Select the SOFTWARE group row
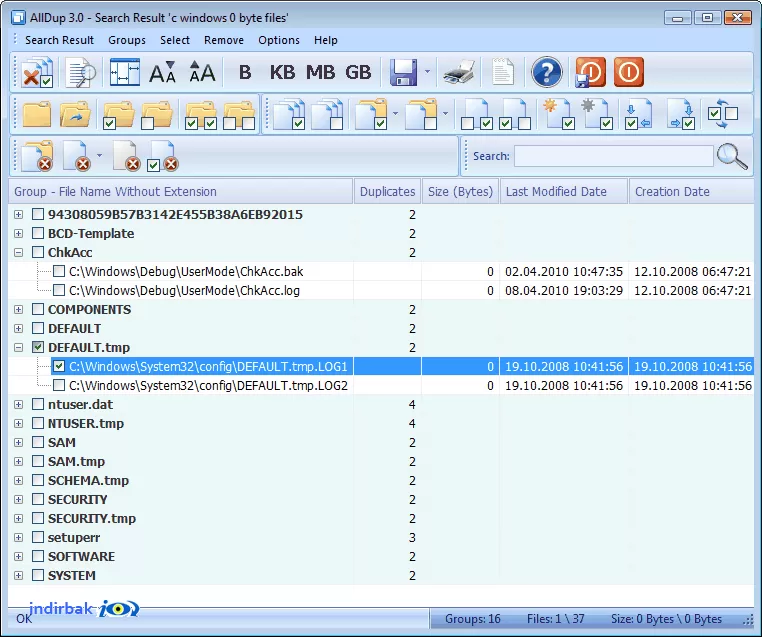This screenshot has width=762, height=637. 381,556
